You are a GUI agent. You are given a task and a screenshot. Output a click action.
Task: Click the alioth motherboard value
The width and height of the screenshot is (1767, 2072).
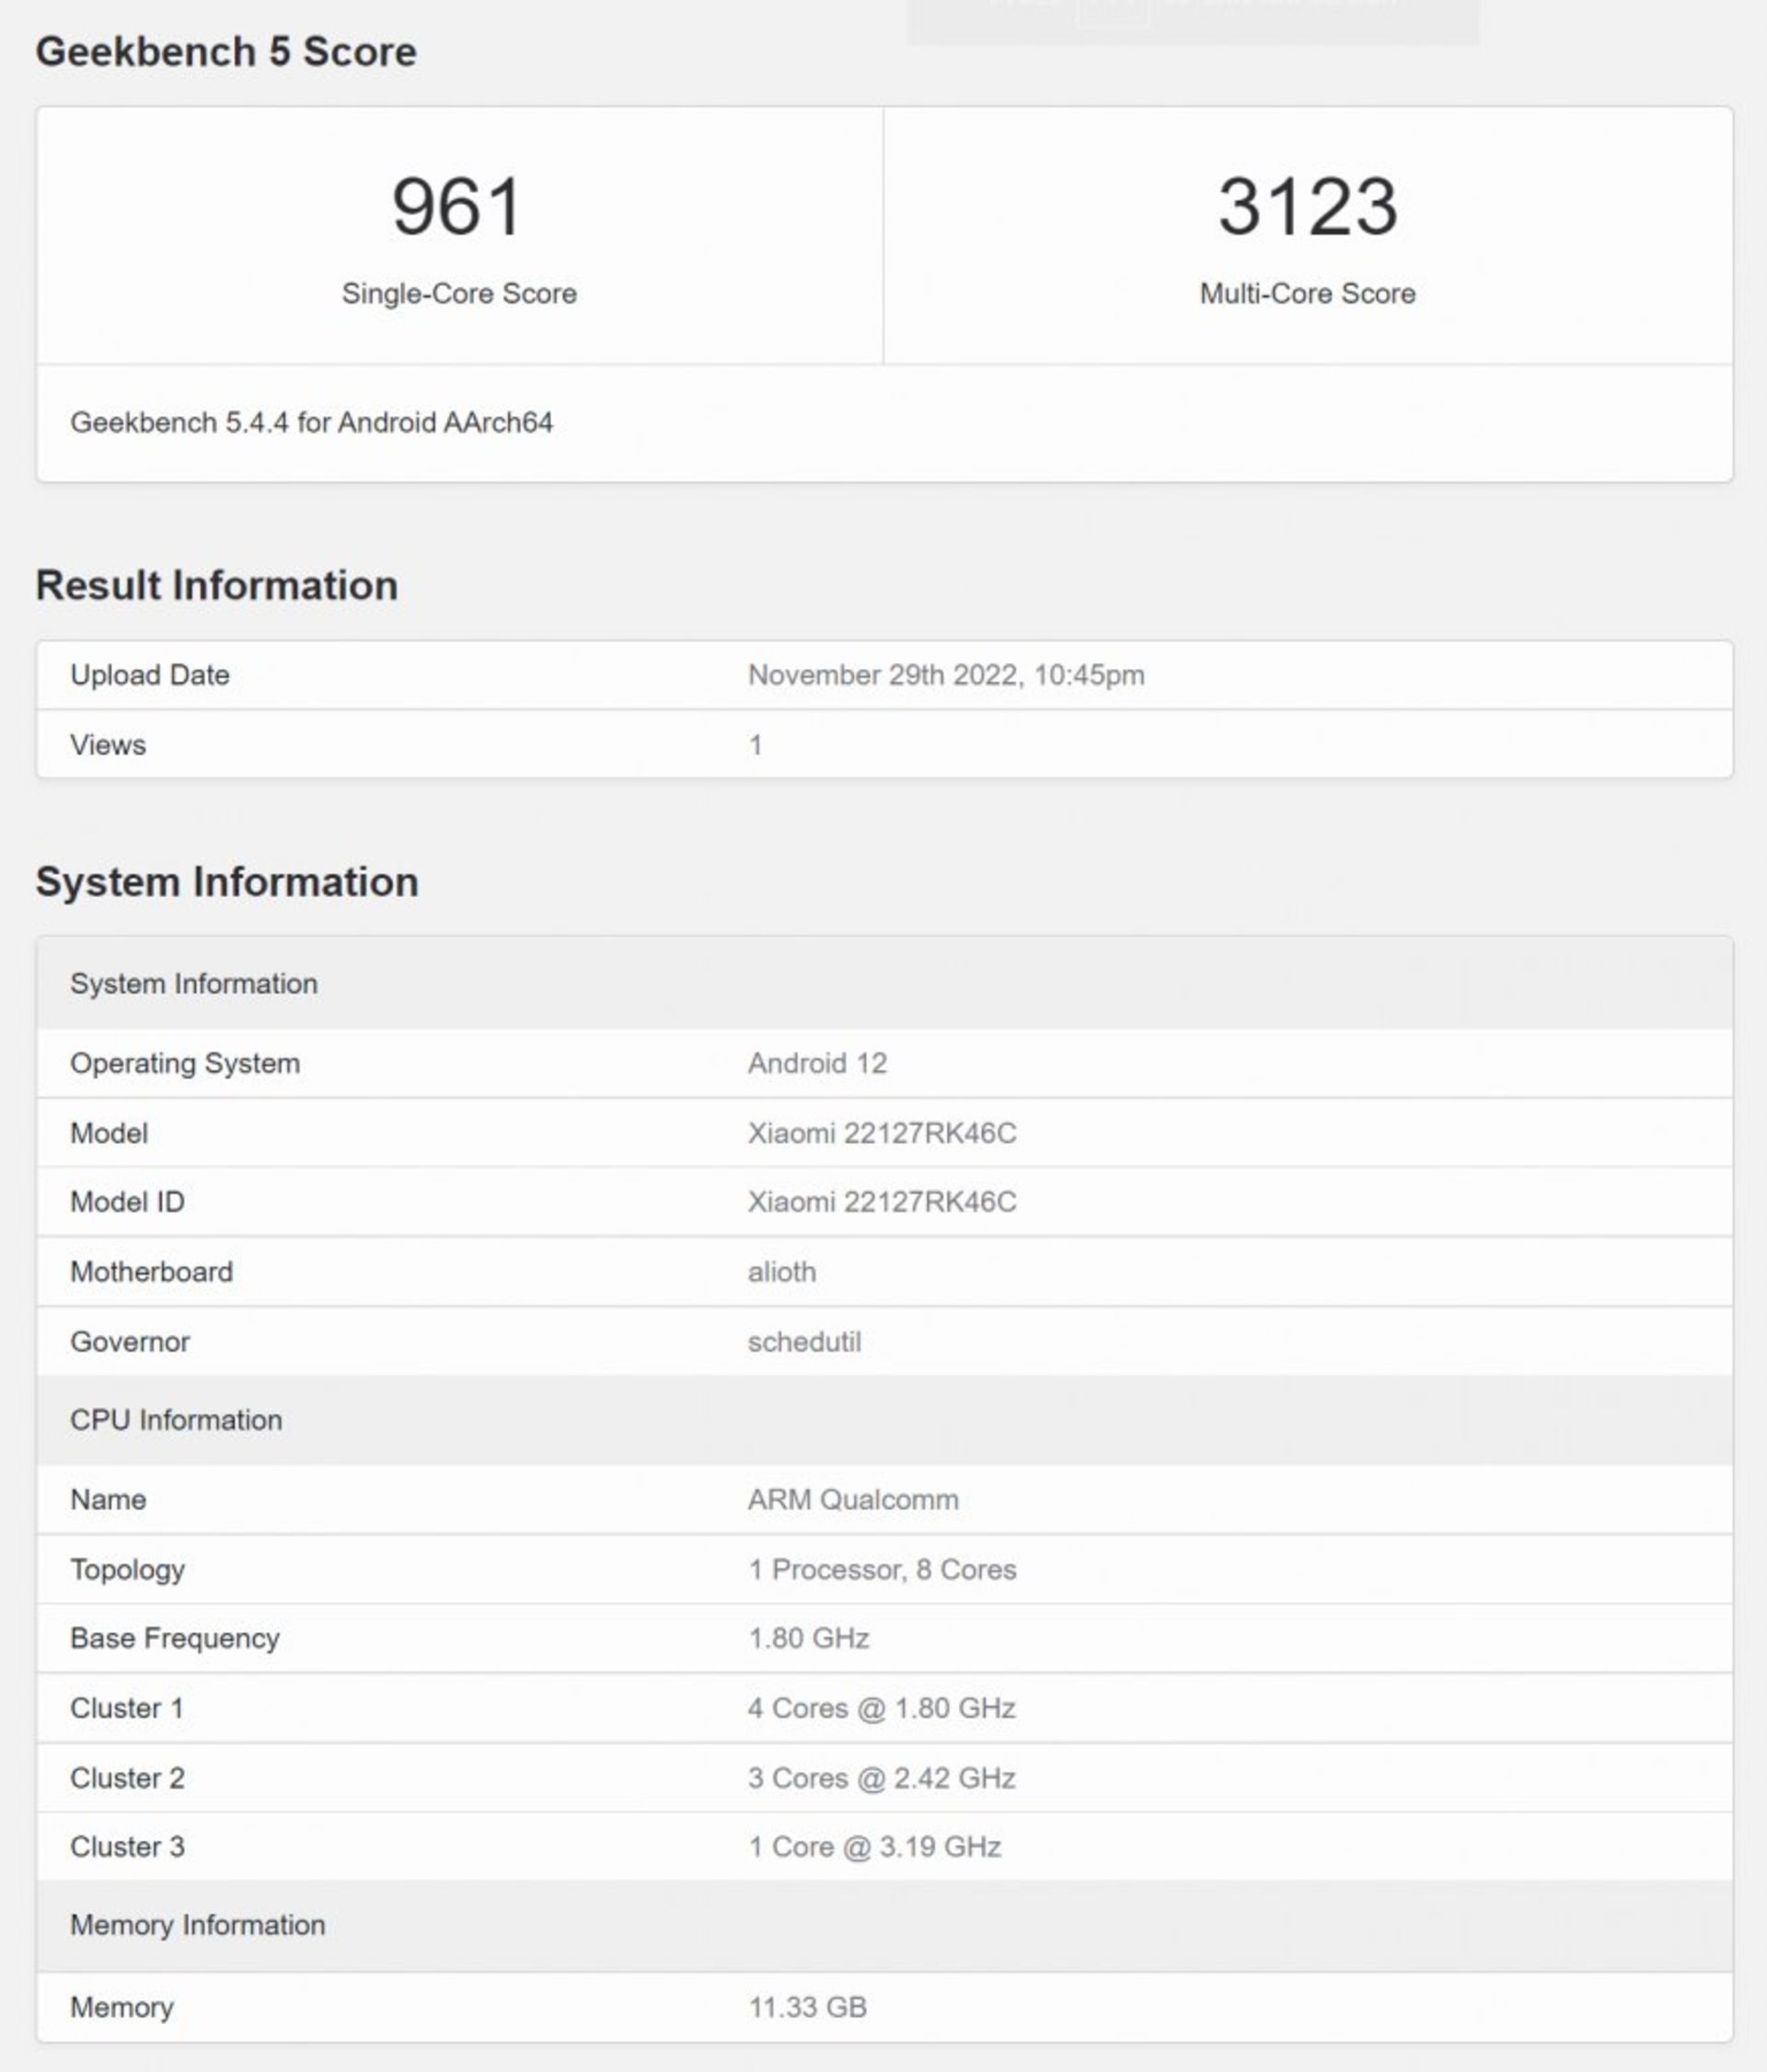(x=781, y=1272)
